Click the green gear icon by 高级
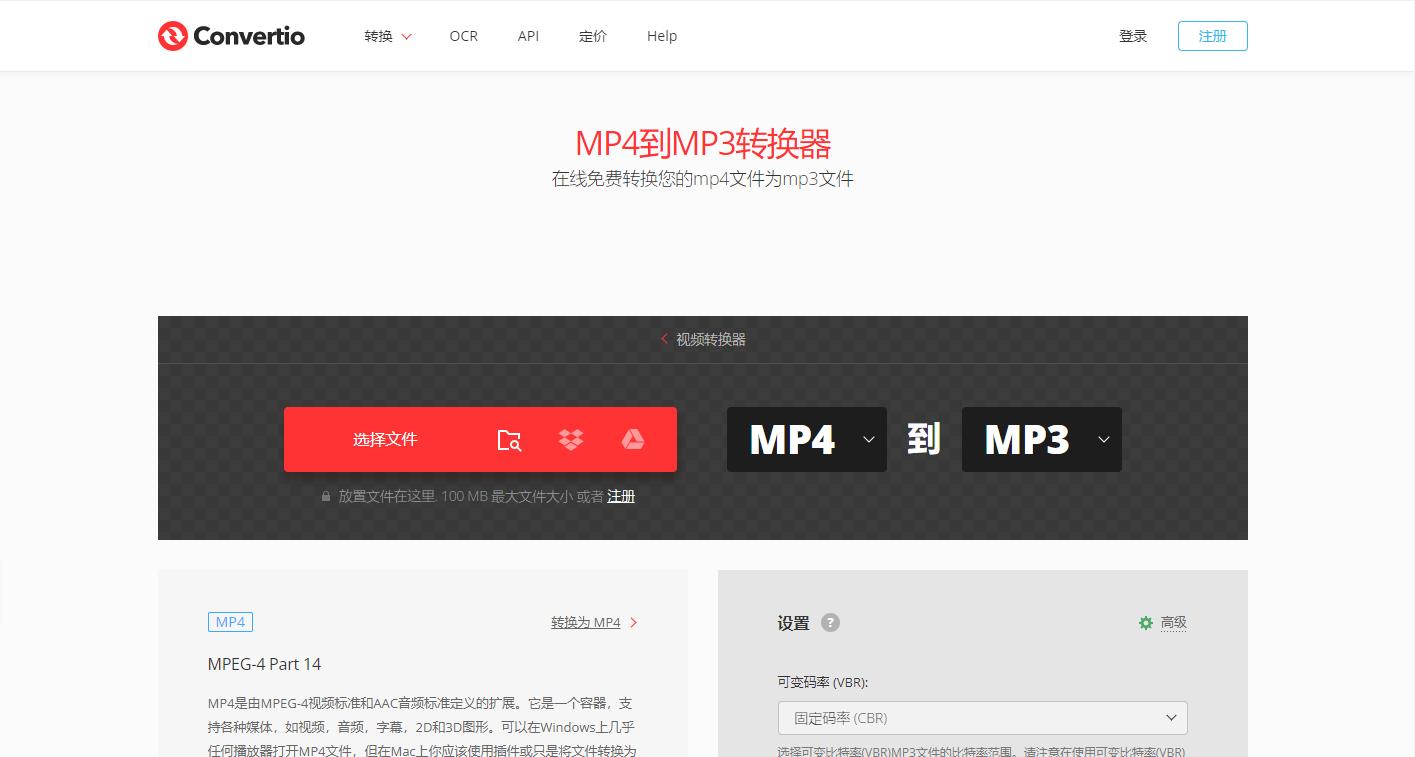Screen dimensions: 1415x757 coord(1146,623)
